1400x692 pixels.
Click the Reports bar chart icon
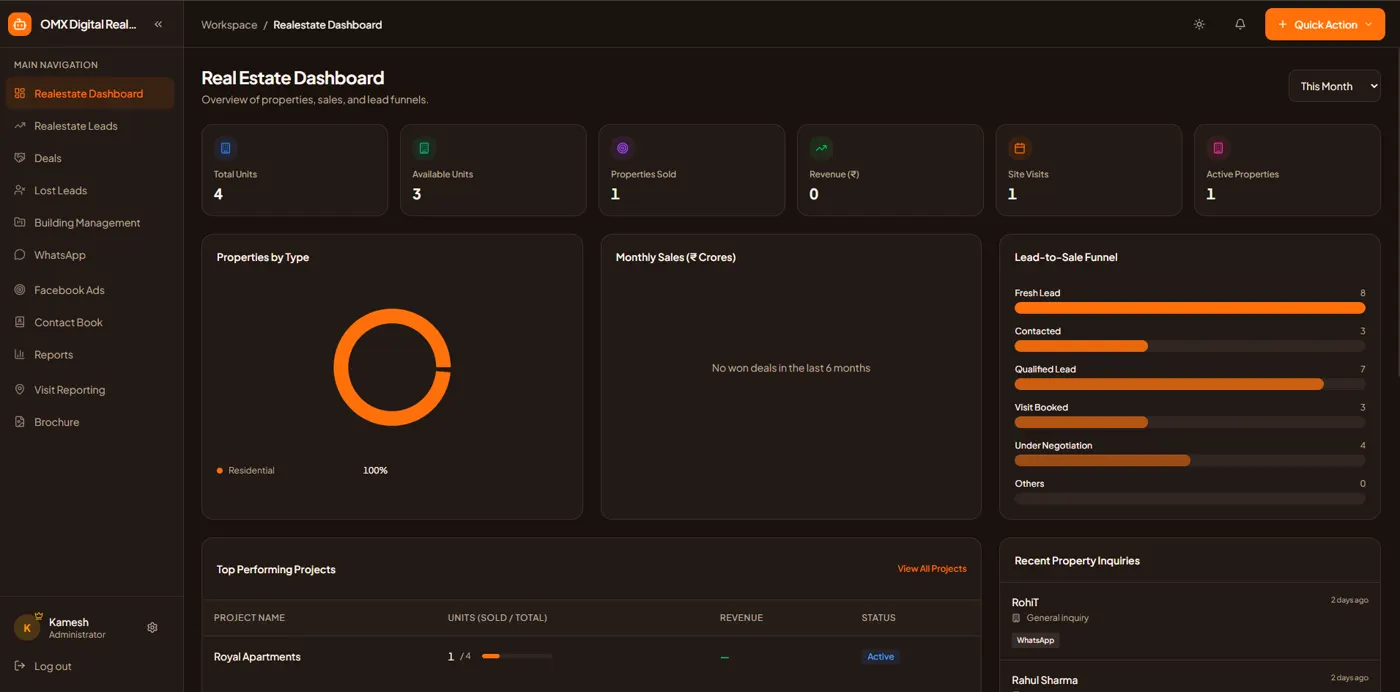[x=19, y=354]
